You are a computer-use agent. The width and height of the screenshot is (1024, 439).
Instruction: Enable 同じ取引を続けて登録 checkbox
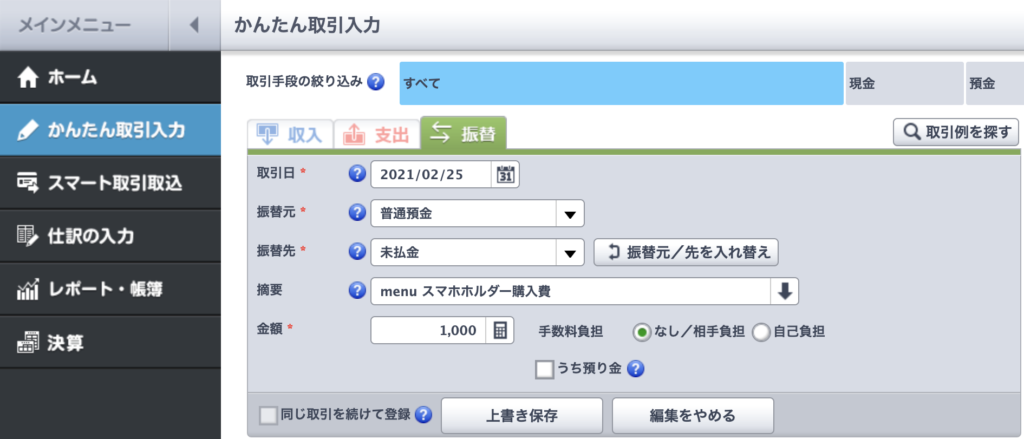click(x=268, y=415)
